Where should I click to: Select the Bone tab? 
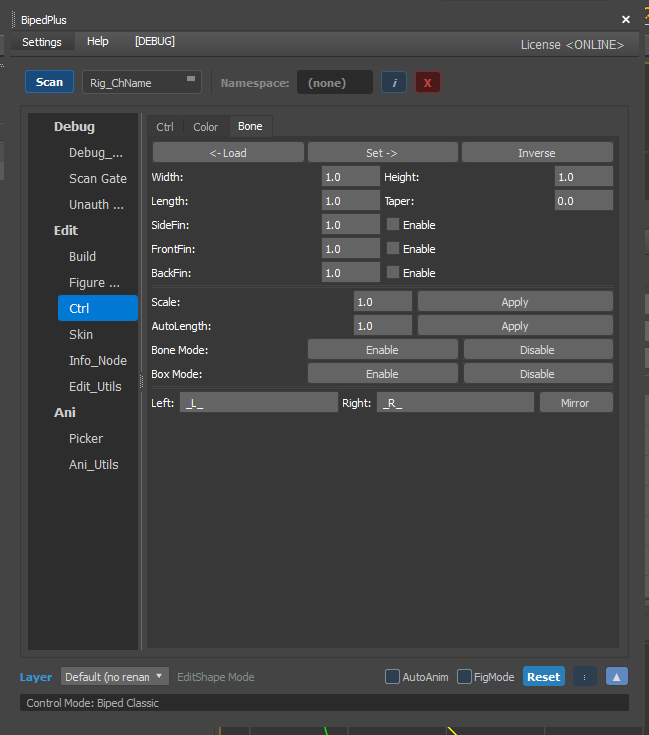pos(250,126)
